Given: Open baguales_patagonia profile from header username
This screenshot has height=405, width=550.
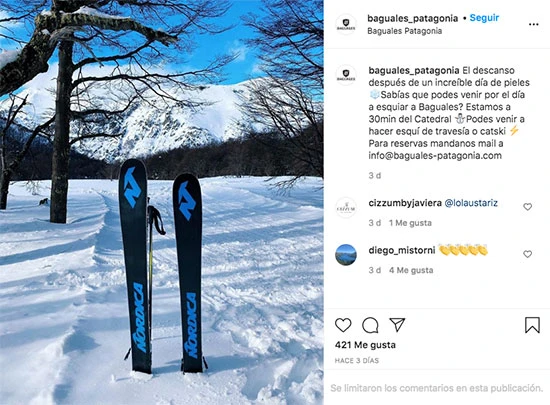Looking at the screenshot, I should pyautogui.click(x=412, y=18).
